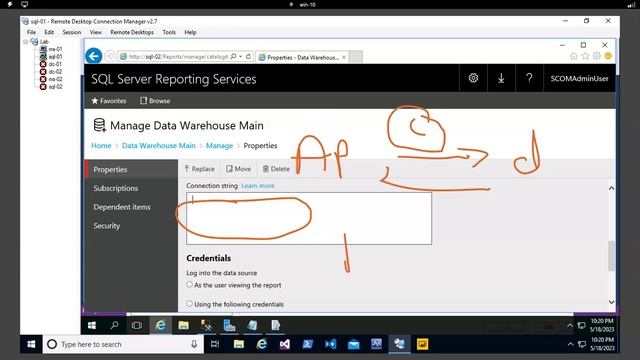
Task: Select As the user viewing the report
Action: point(189,284)
